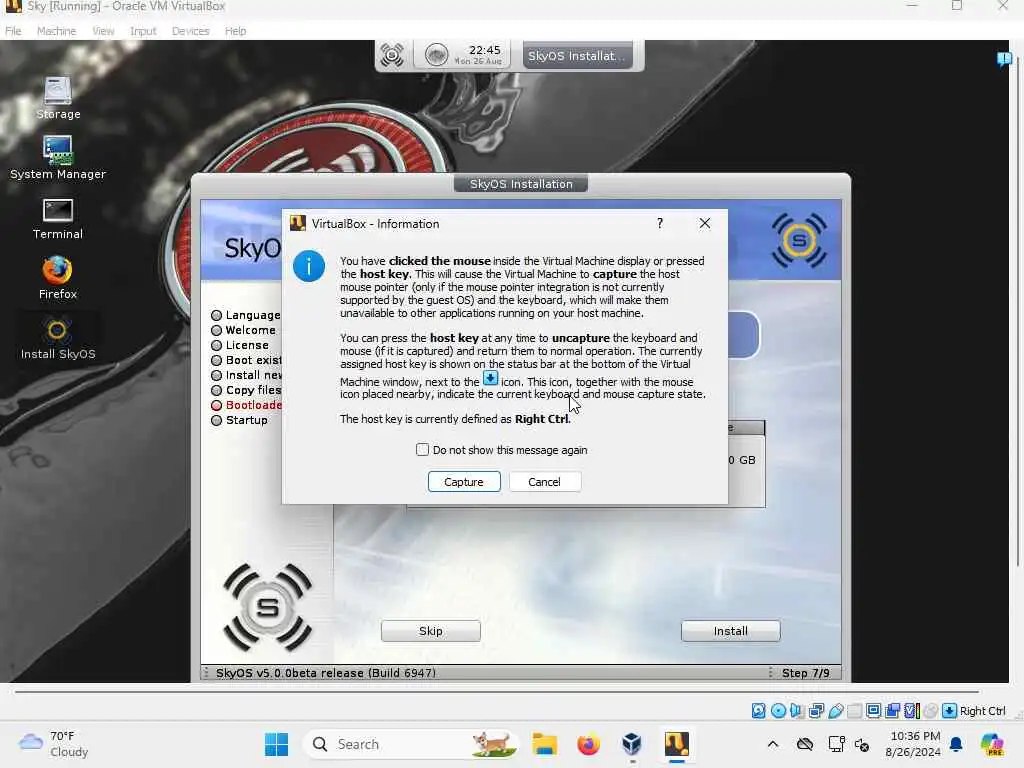Click the 'Right Ctrl' host key label
This screenshot has width=1024, height=768.
click(x=983, y=711)
